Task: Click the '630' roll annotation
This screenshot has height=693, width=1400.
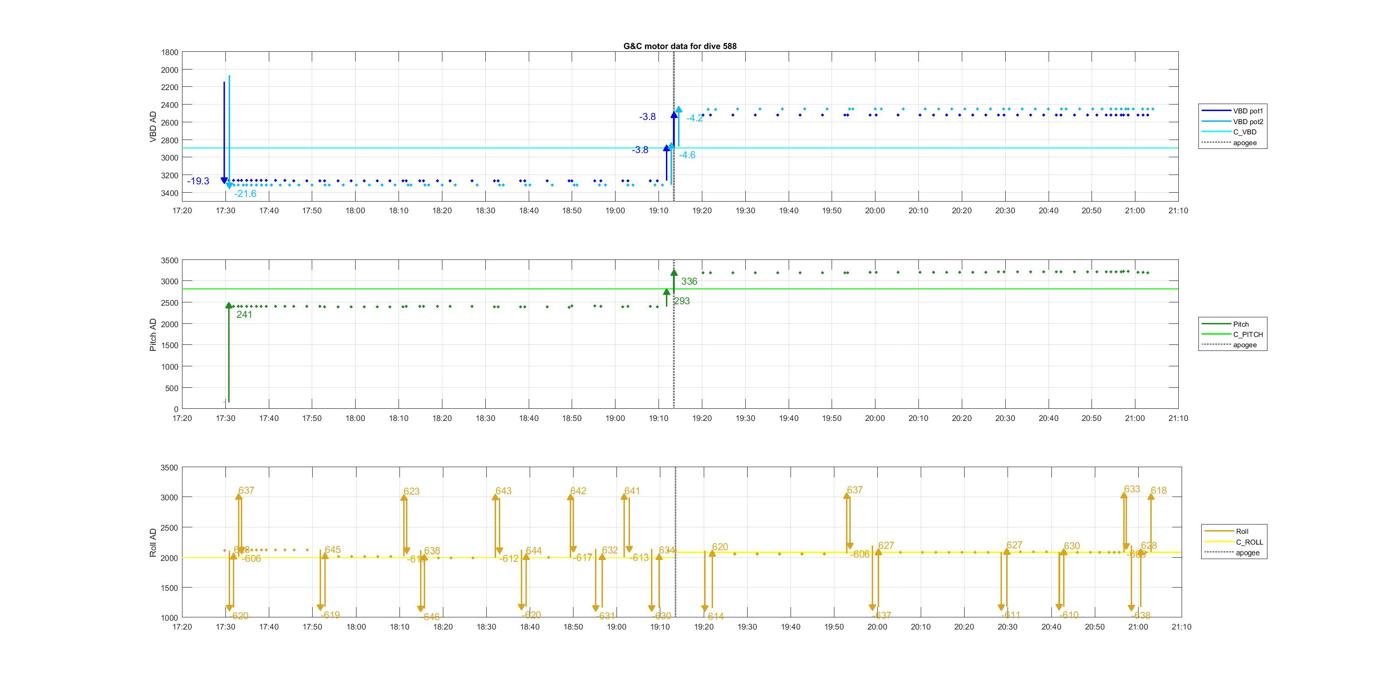Action: click(1071, 546)
